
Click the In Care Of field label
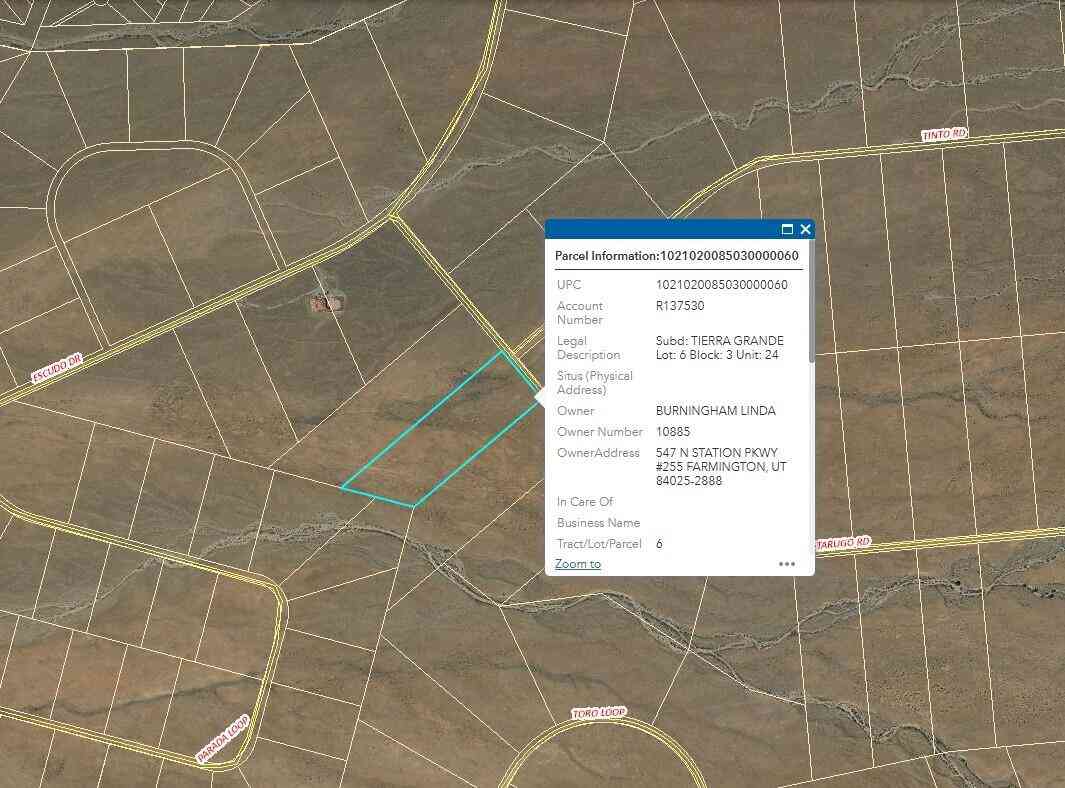point(585,501)
